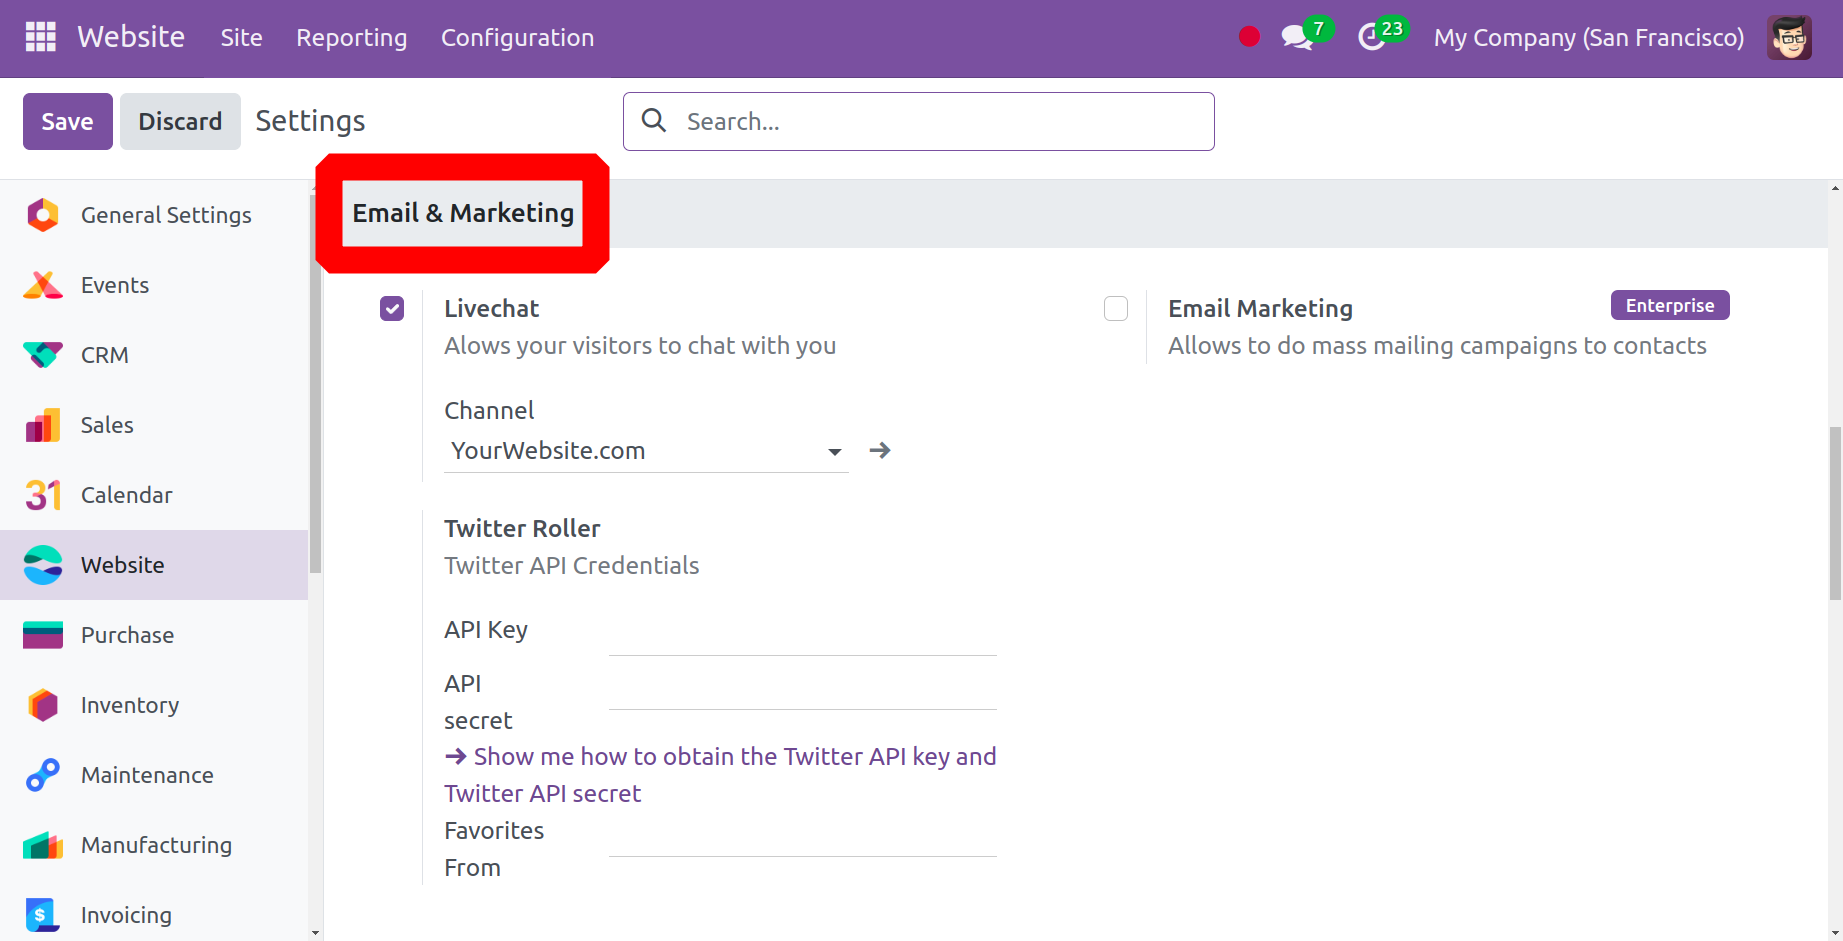Click the Discard button

tap(180, 122)
